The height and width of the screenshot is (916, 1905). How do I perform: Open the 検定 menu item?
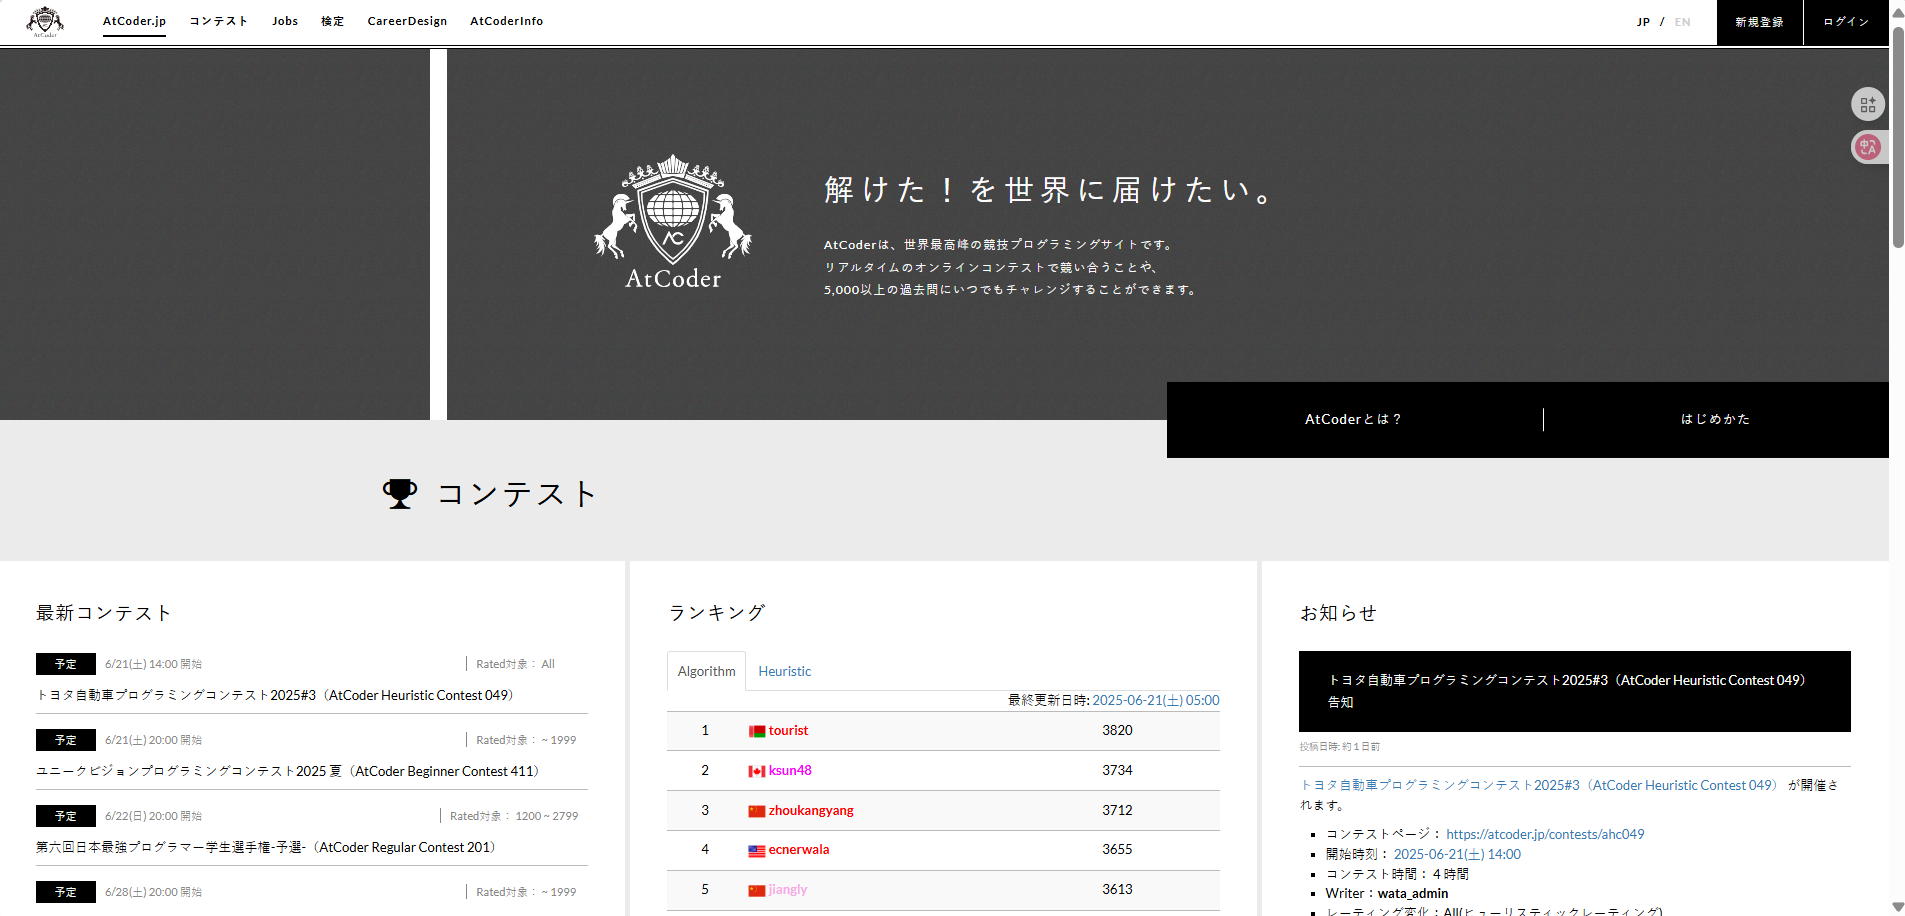tap(332, 21)
